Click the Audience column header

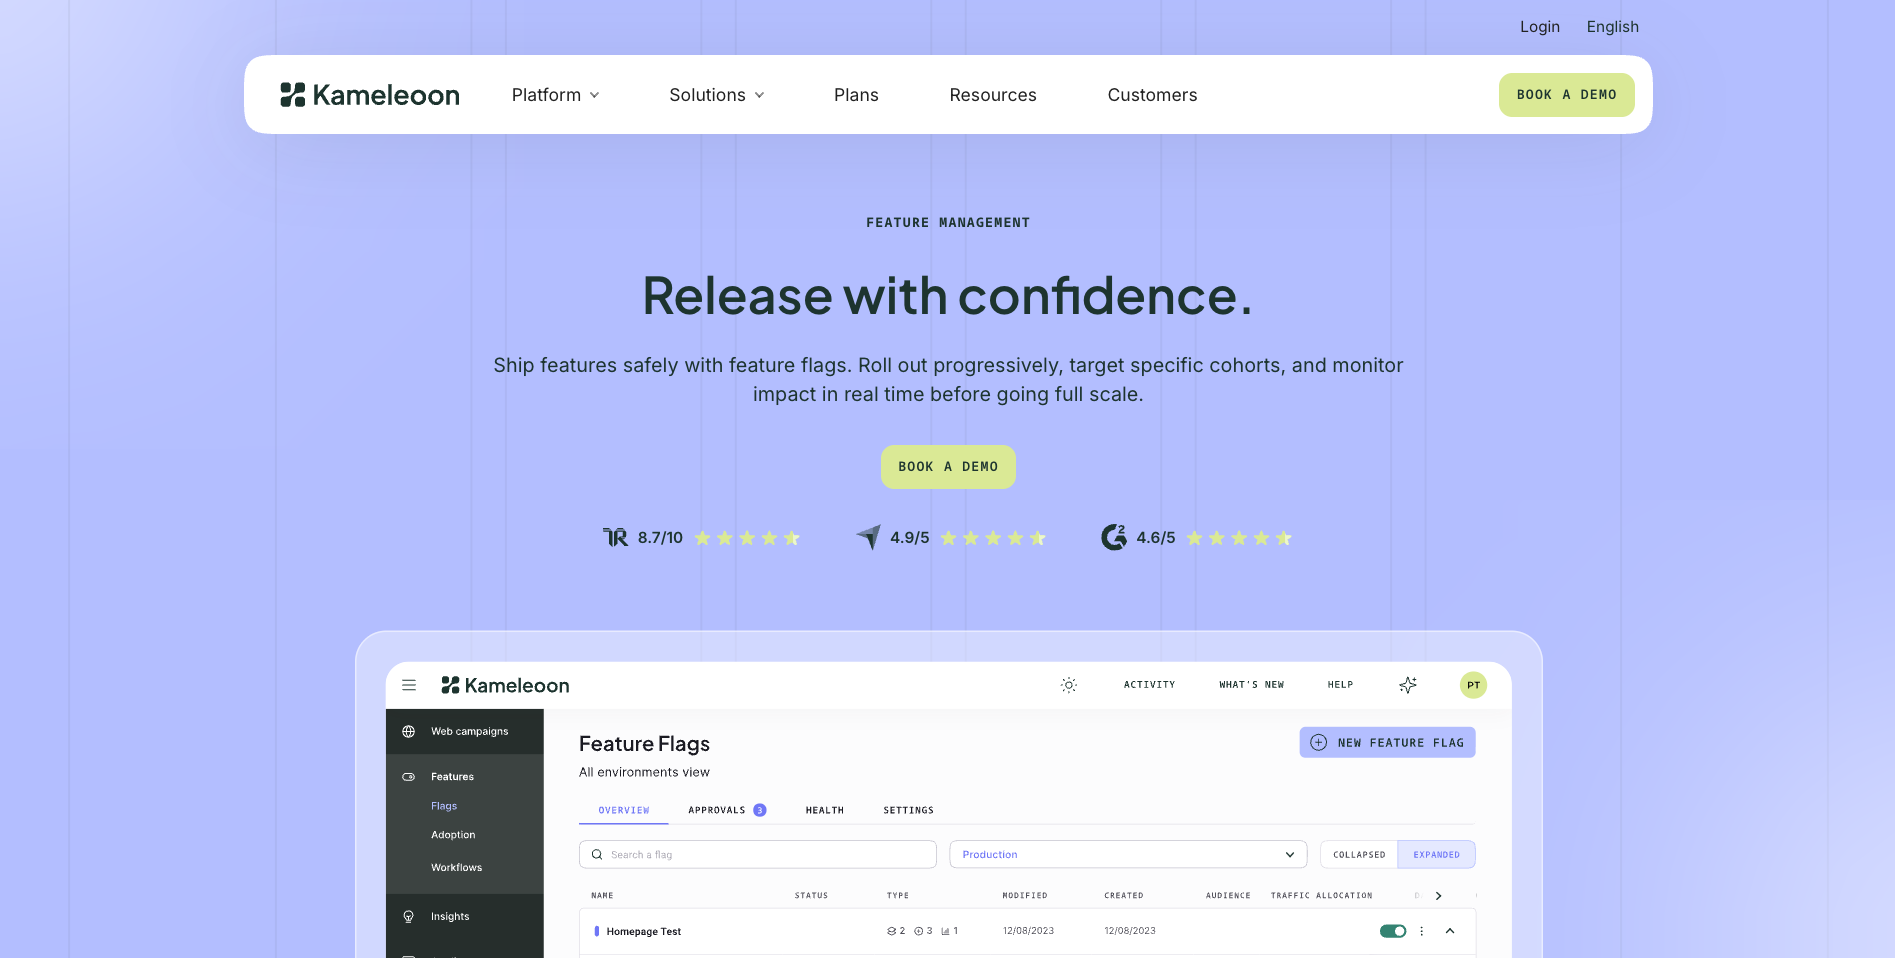[x=1228, y=896]
